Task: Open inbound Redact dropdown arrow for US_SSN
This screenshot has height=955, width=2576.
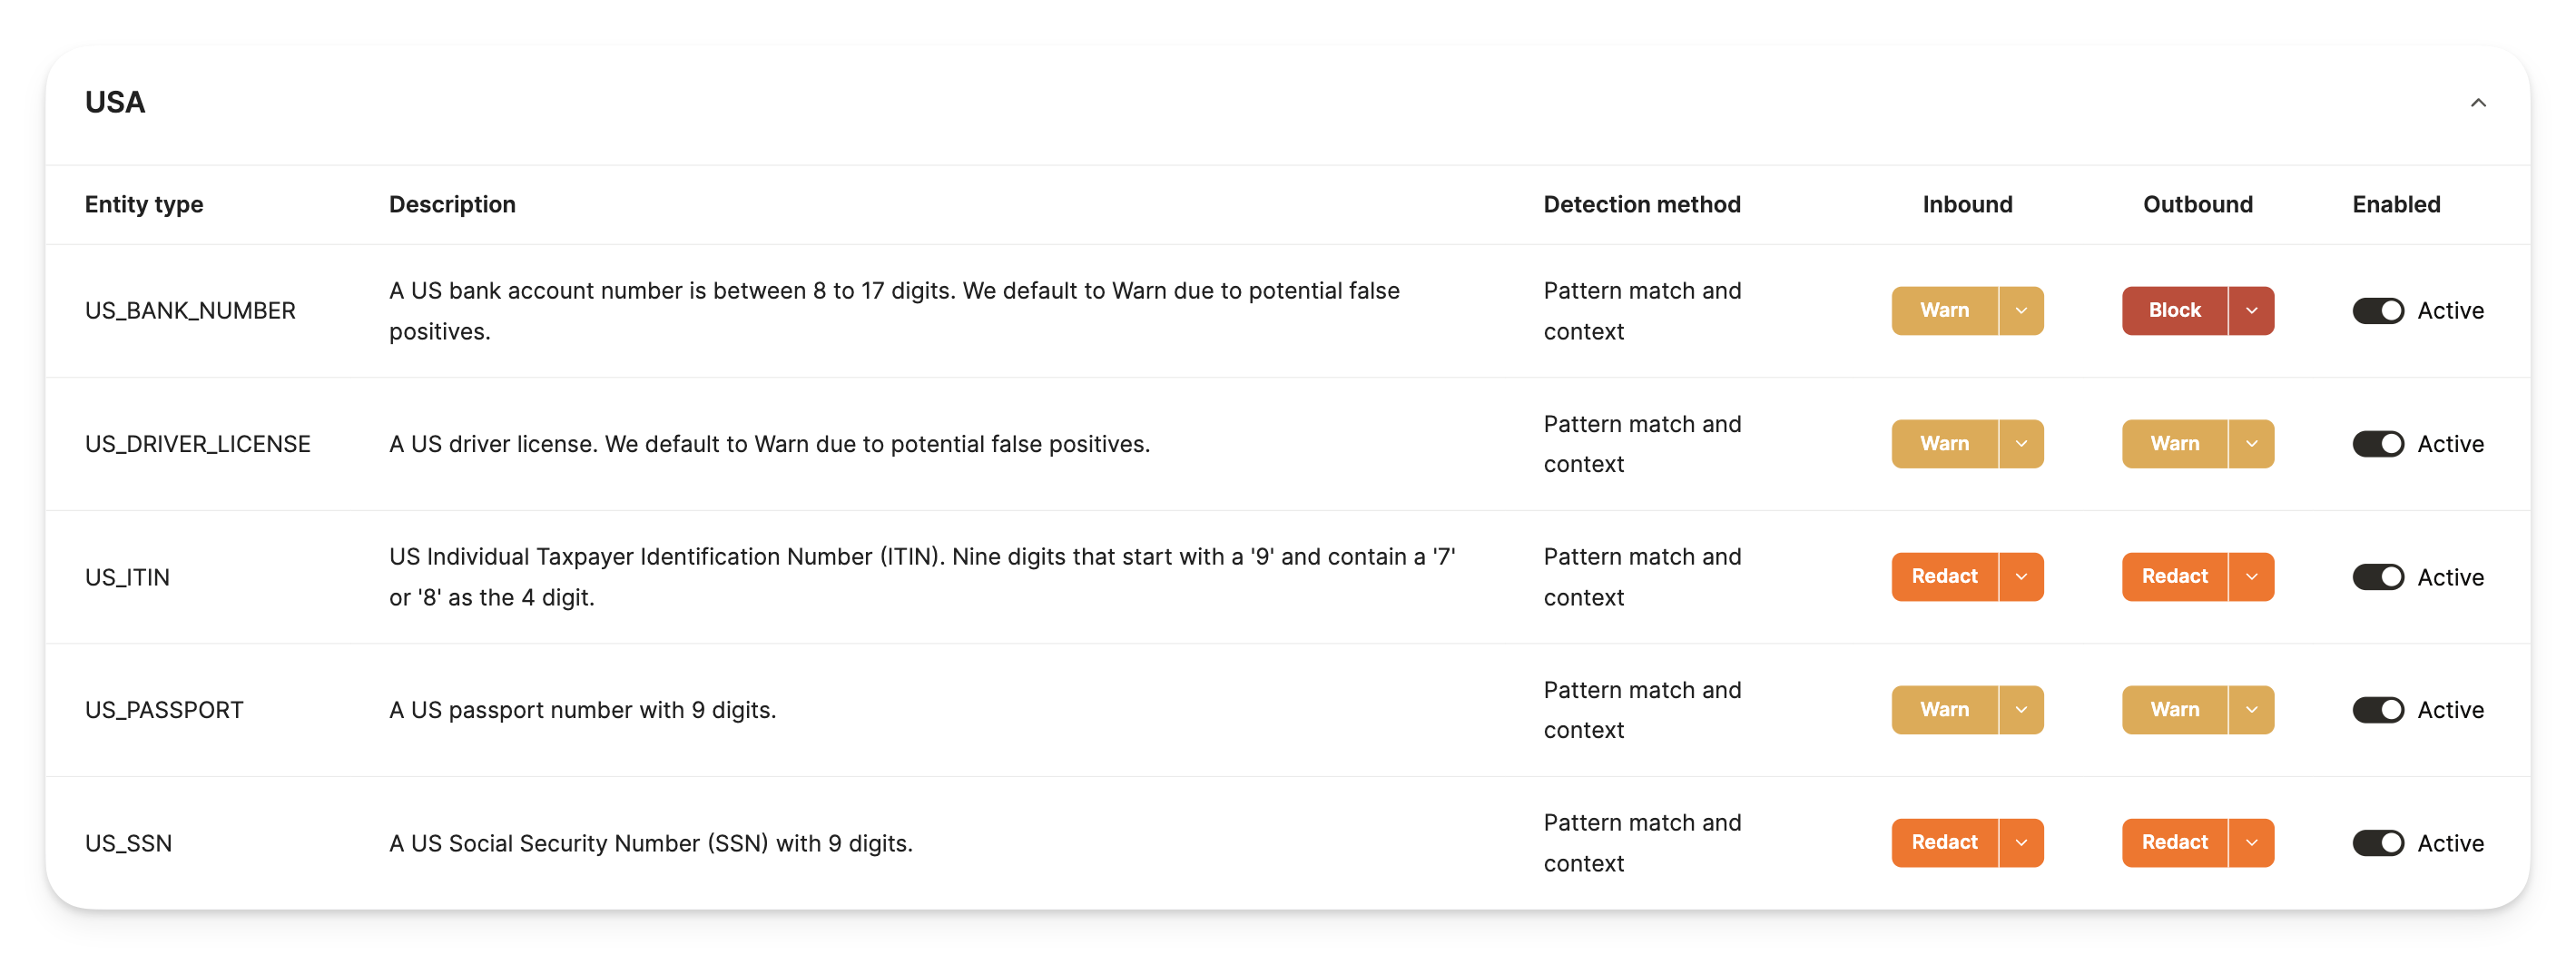Action: pos(2021,843)
